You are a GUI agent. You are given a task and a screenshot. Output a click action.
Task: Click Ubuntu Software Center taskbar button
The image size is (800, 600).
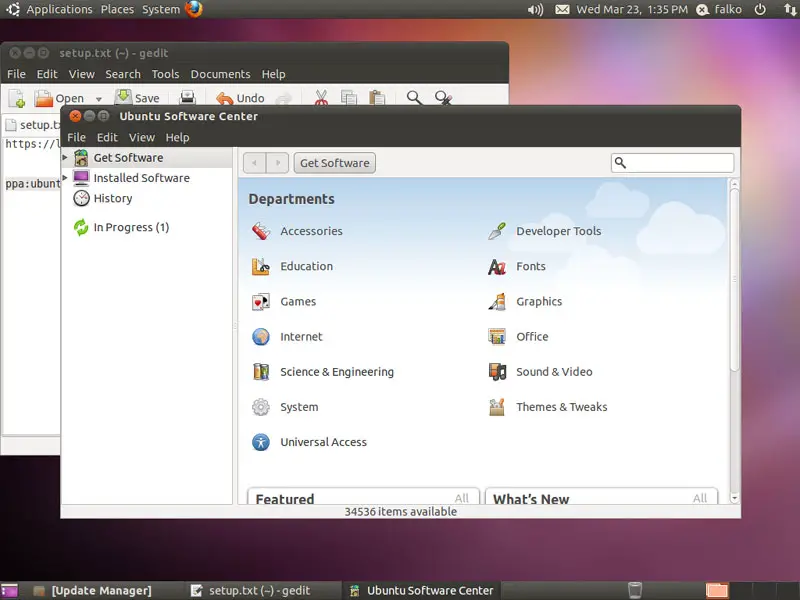coord(421,591)
